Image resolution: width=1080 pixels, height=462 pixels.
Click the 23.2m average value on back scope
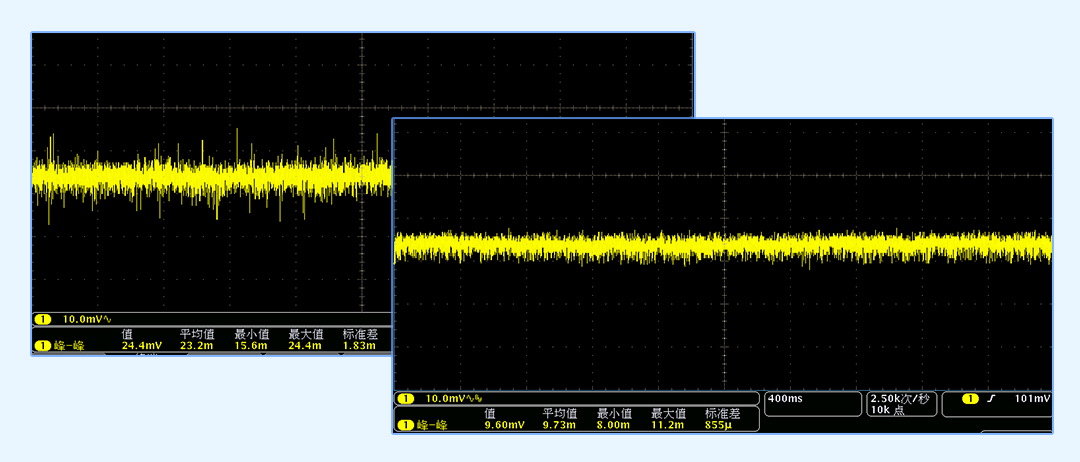(196, 346)
